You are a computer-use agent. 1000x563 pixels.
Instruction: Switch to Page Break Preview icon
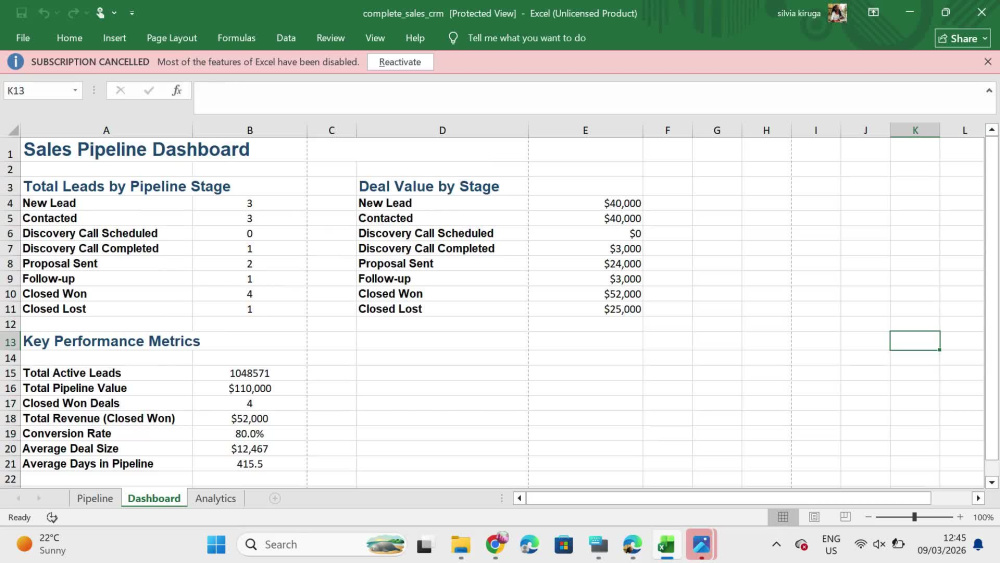tap(845, 517)
